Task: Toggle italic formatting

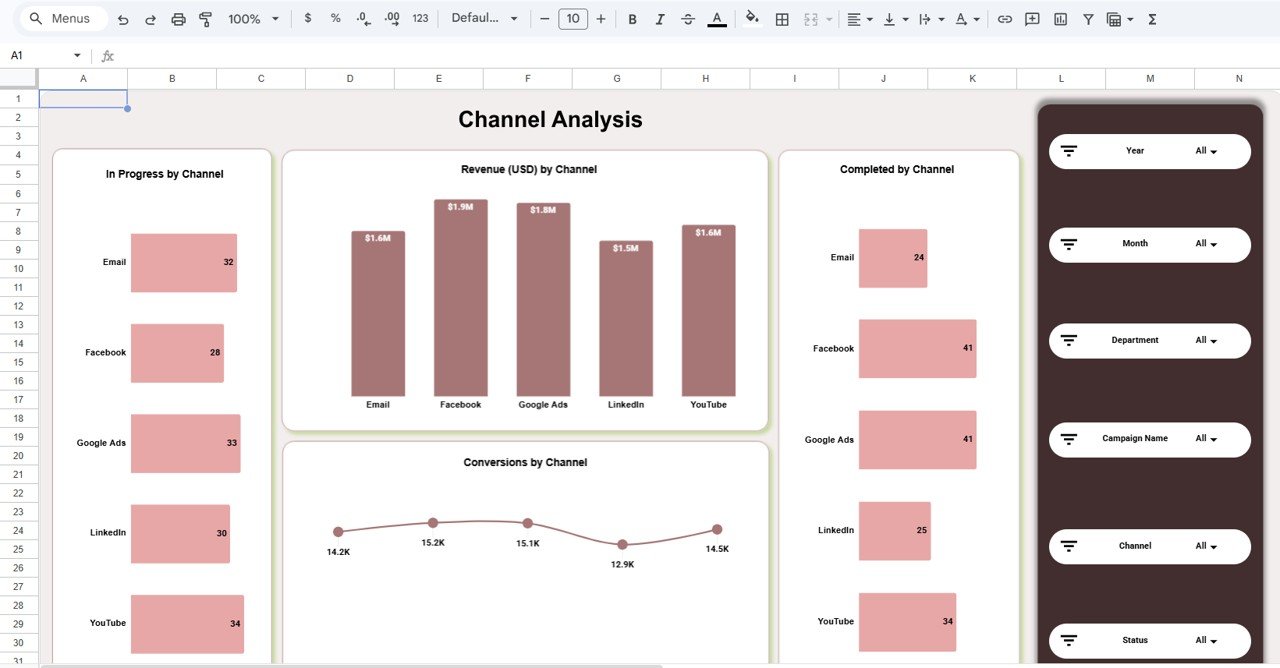Action: (660, 18)
